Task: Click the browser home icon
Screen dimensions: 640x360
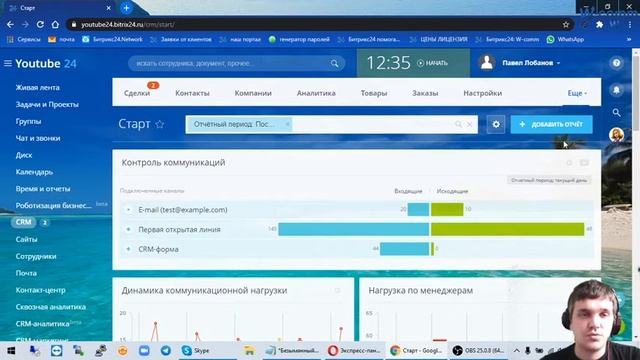Action: pos(55,24)
